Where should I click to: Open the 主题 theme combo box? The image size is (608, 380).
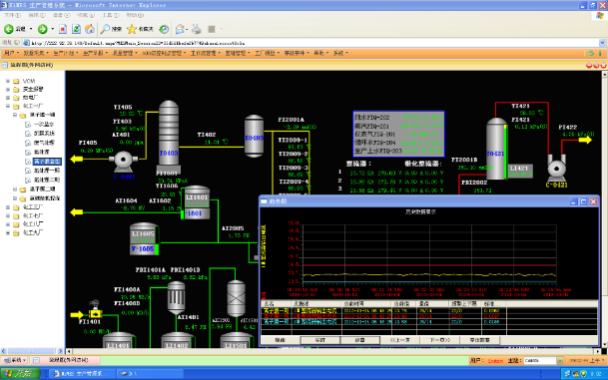click(543, 361)
